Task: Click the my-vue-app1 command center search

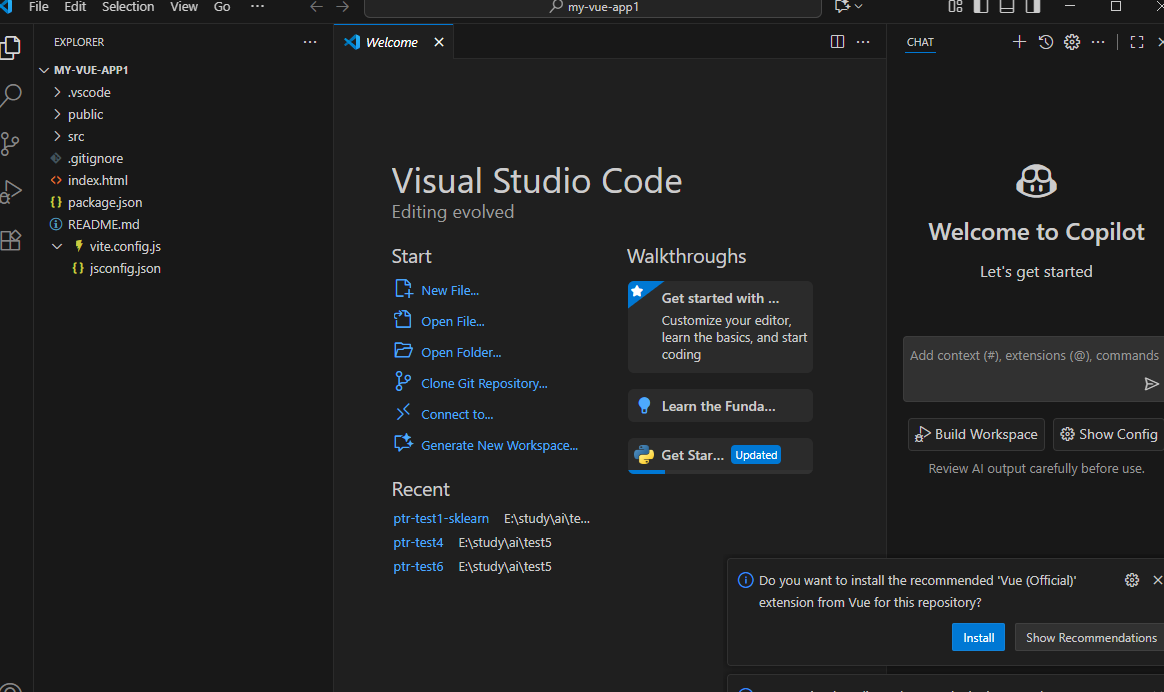Action: coord(592,7)
